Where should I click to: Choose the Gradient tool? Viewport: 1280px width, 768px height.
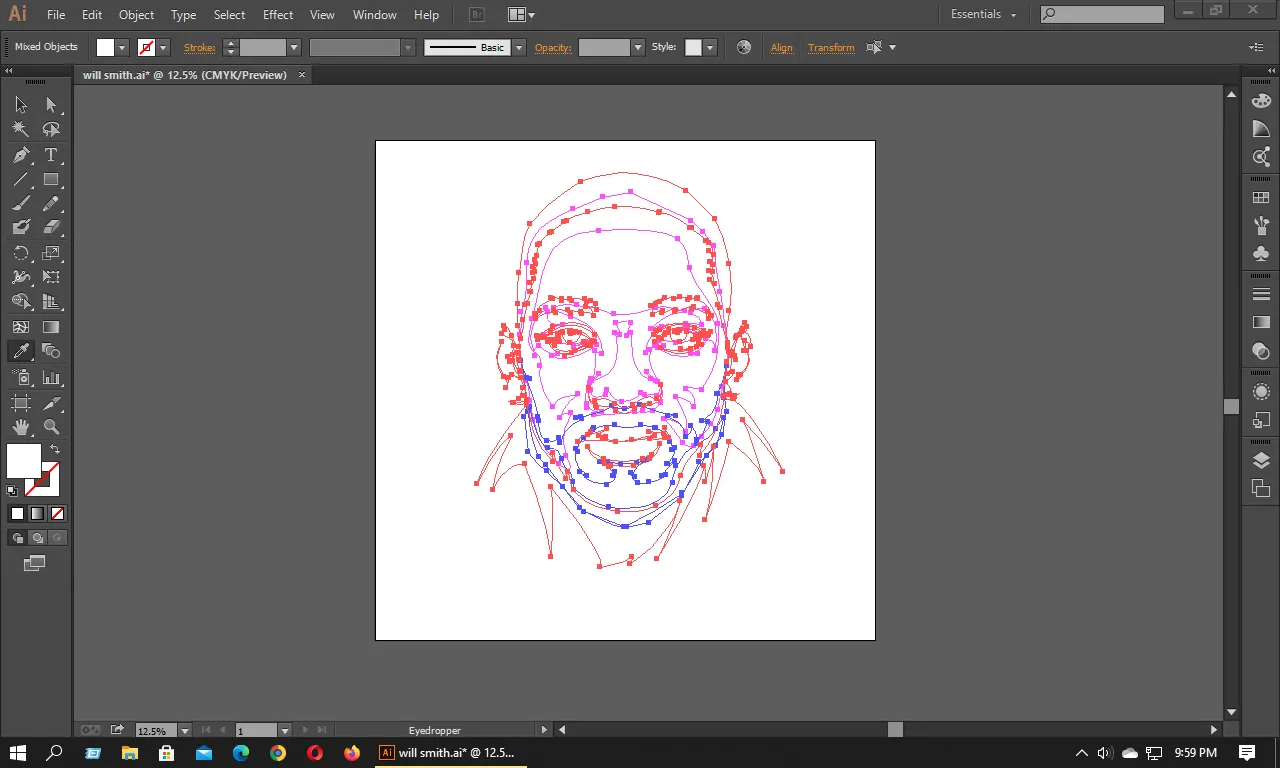51,327
